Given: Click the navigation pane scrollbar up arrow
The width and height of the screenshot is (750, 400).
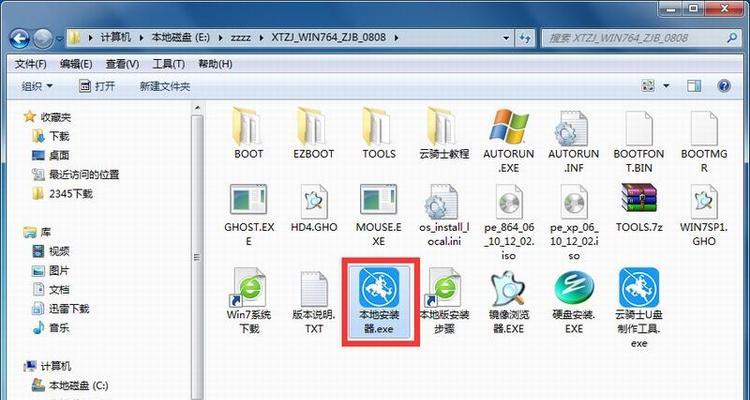Looking at the screenshot, I should pyautogui.click(x=197, y=109).
